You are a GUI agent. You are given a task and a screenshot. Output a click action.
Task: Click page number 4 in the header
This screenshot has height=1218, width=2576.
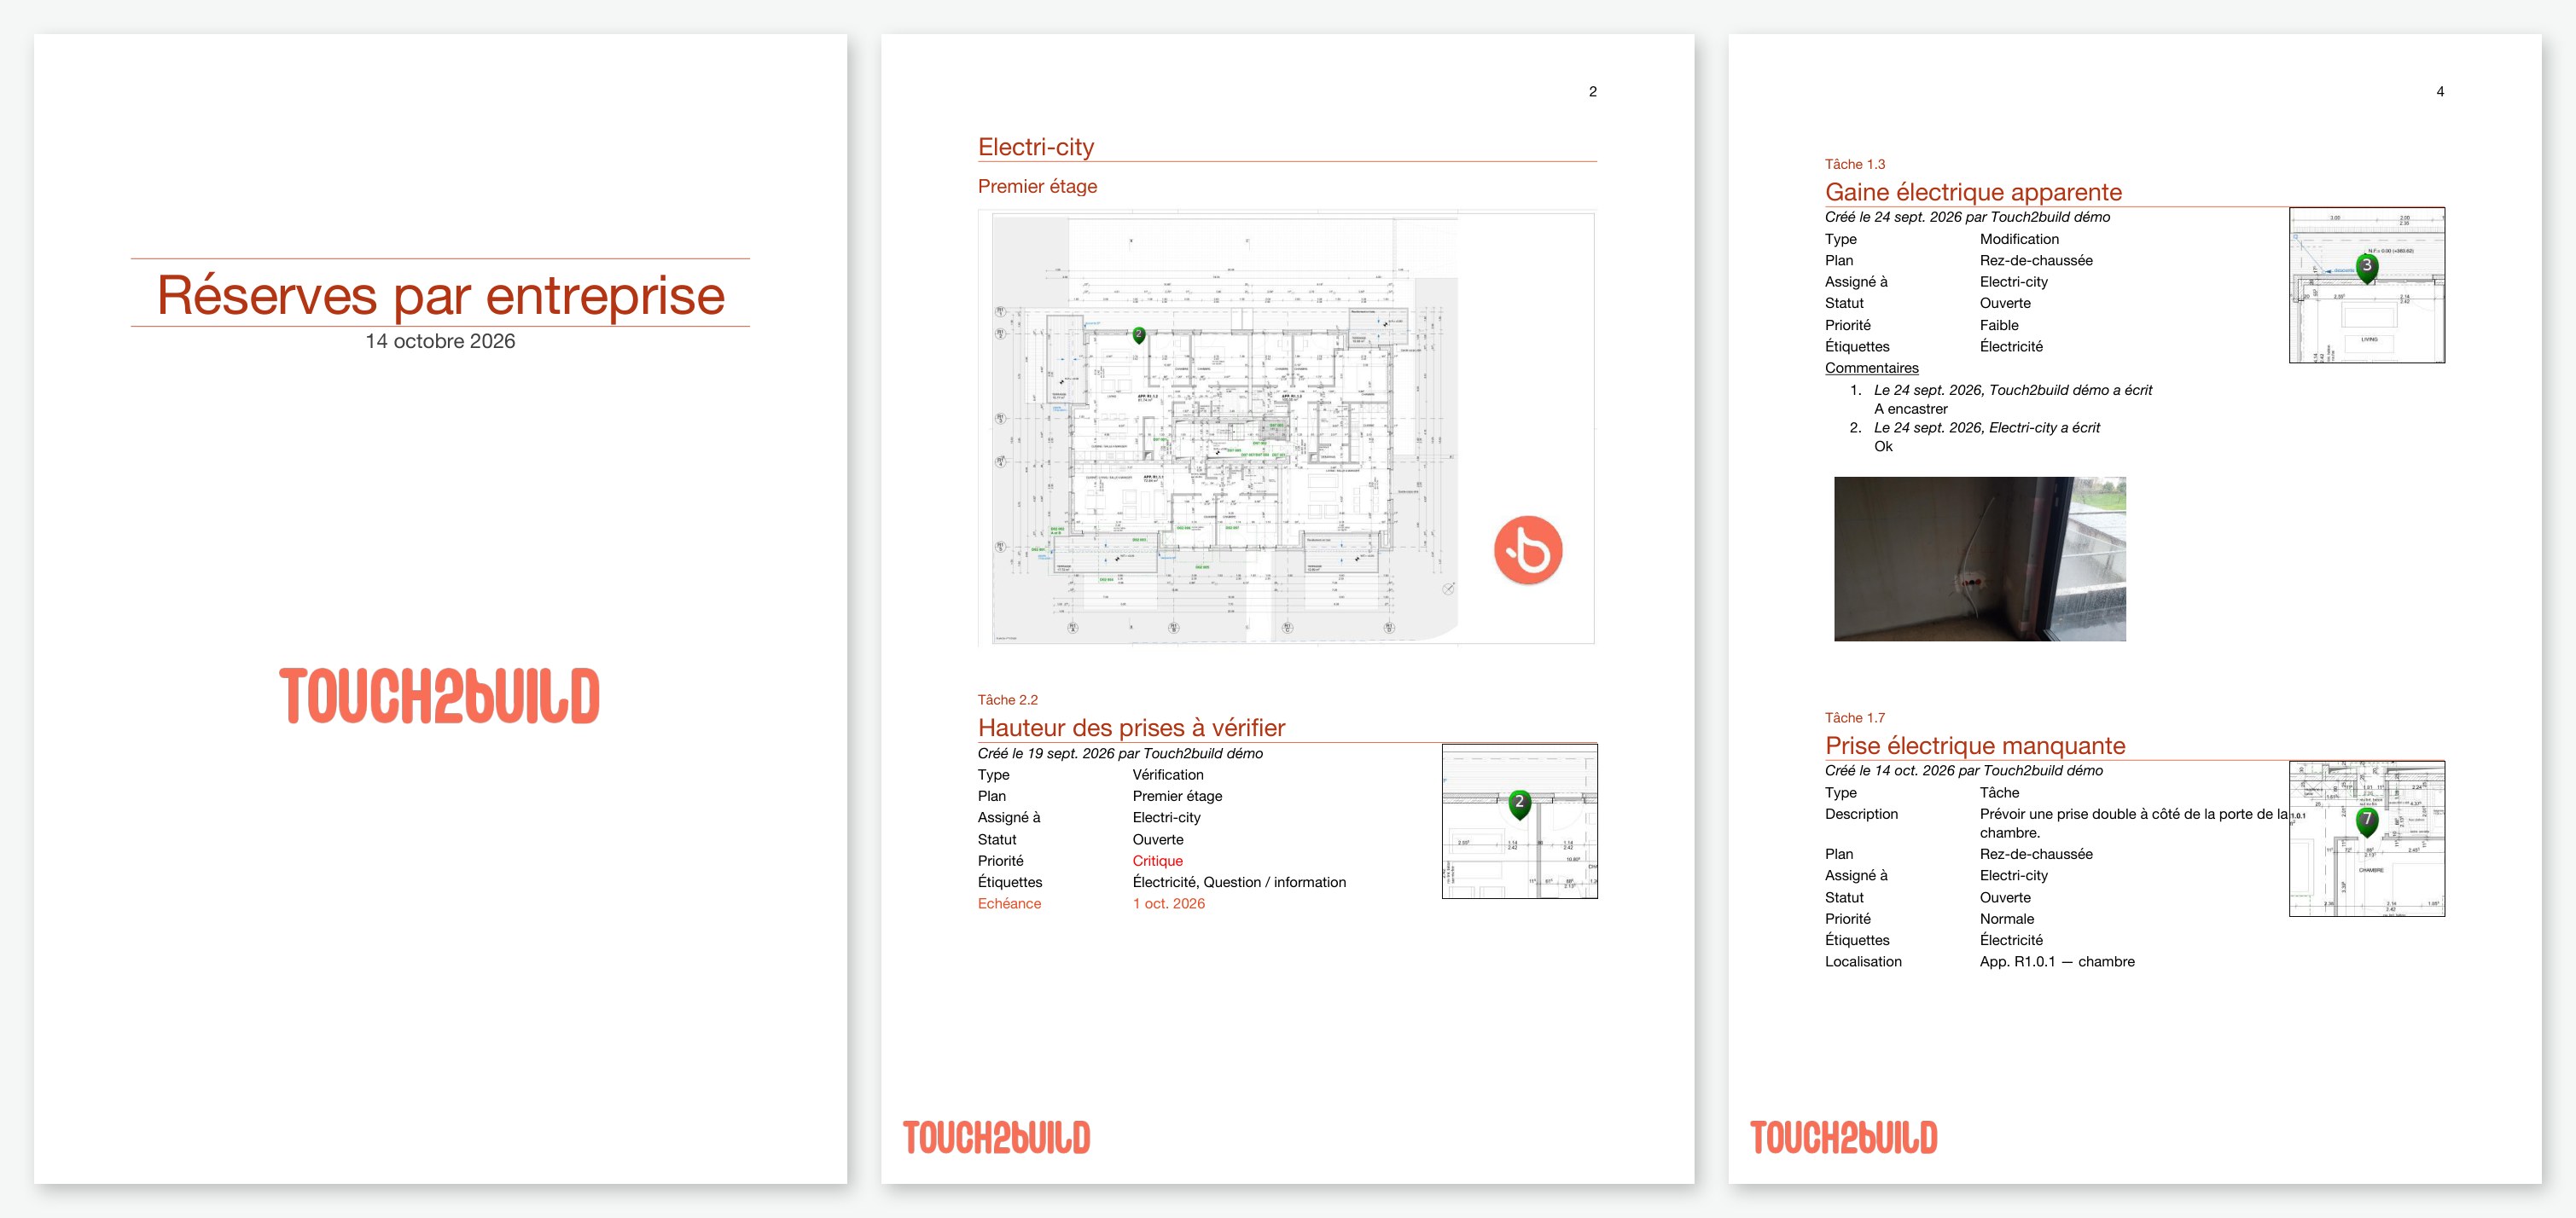2439,92
